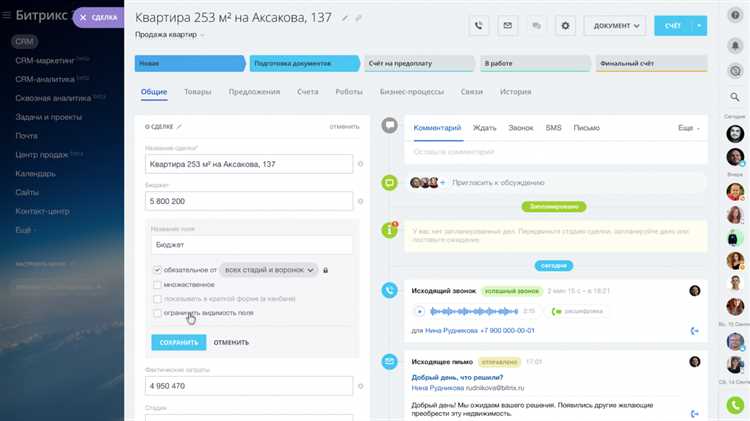Switch to the Товары tab

(198, 91)
